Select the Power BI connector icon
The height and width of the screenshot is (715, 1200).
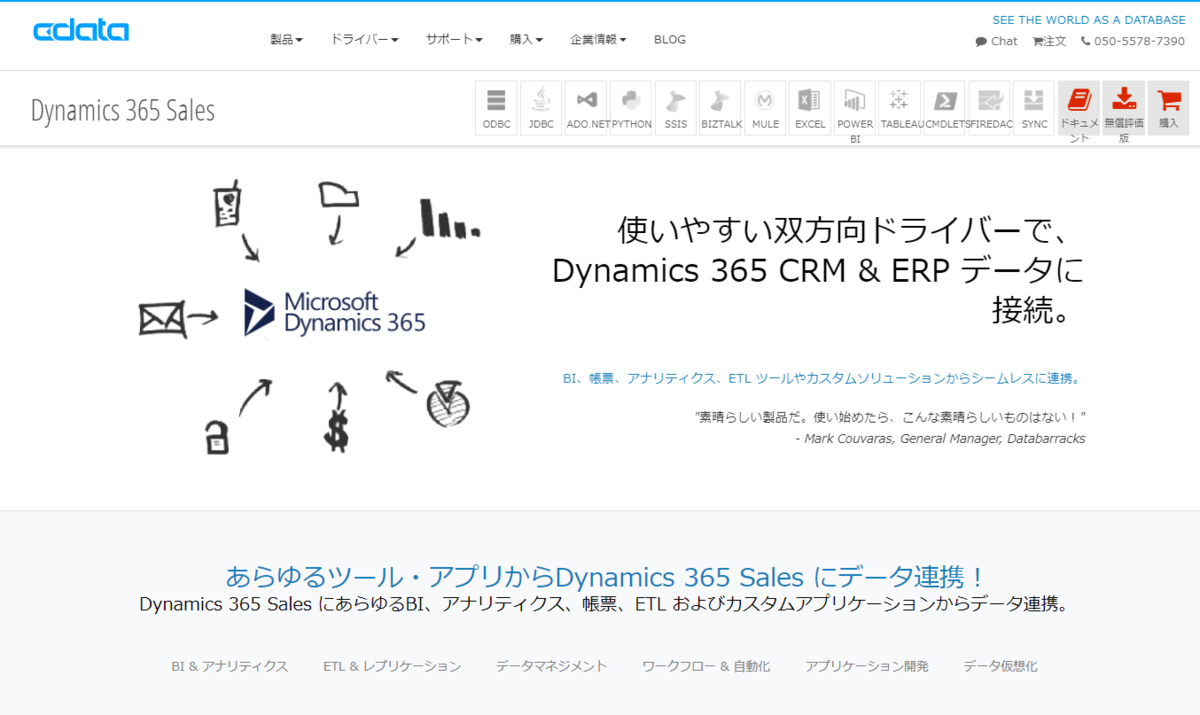click(855, 108)
